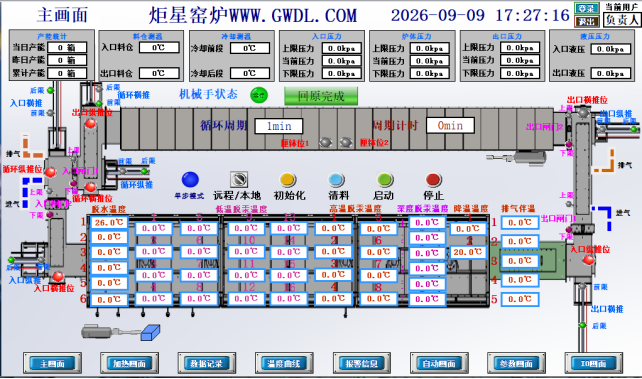Open the 参数画面 screen tab
Image resolution: width=642 pixels, height=379 pixels.
516,363
